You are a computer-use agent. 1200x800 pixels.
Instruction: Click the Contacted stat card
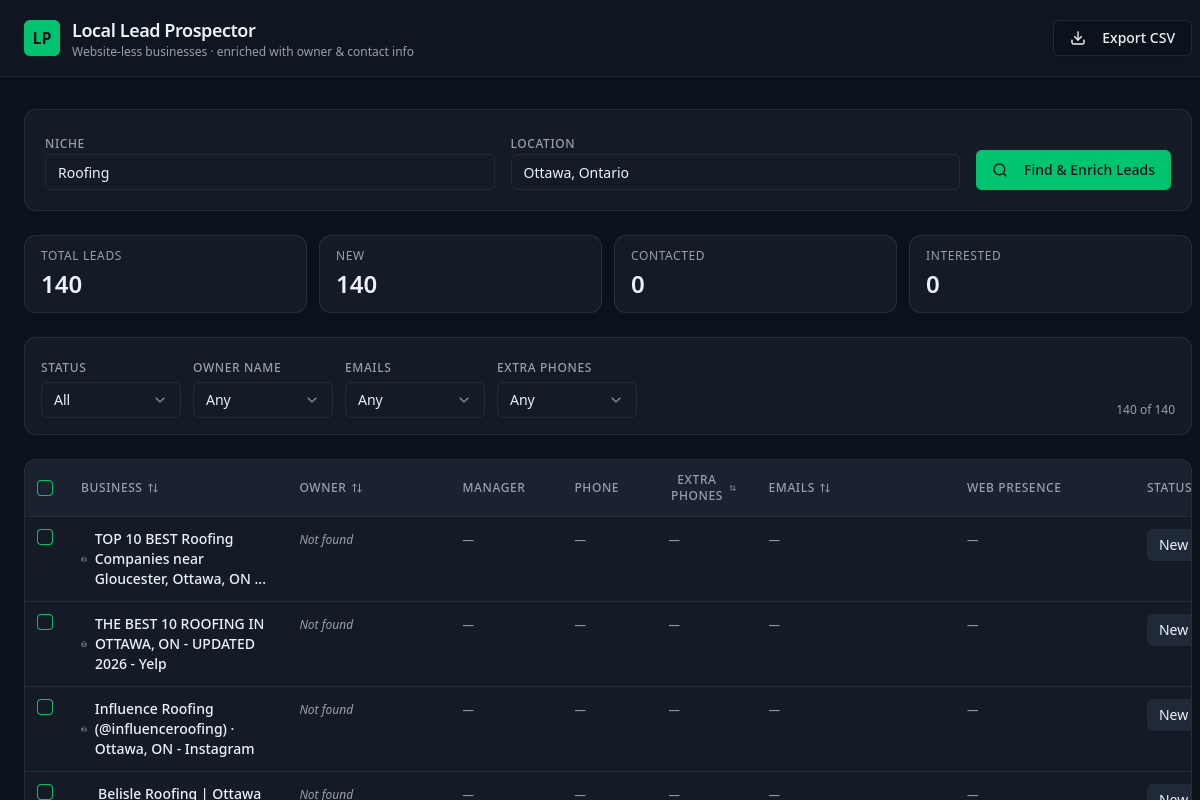coord(755,274)
